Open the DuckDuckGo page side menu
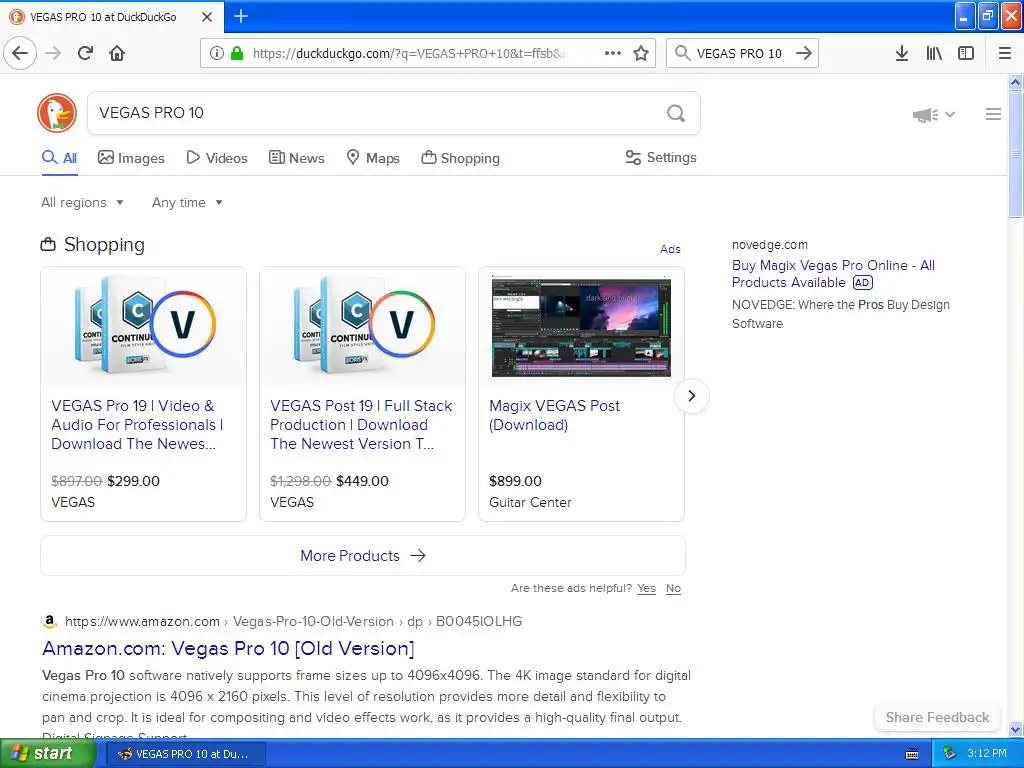 coord(993,114)
